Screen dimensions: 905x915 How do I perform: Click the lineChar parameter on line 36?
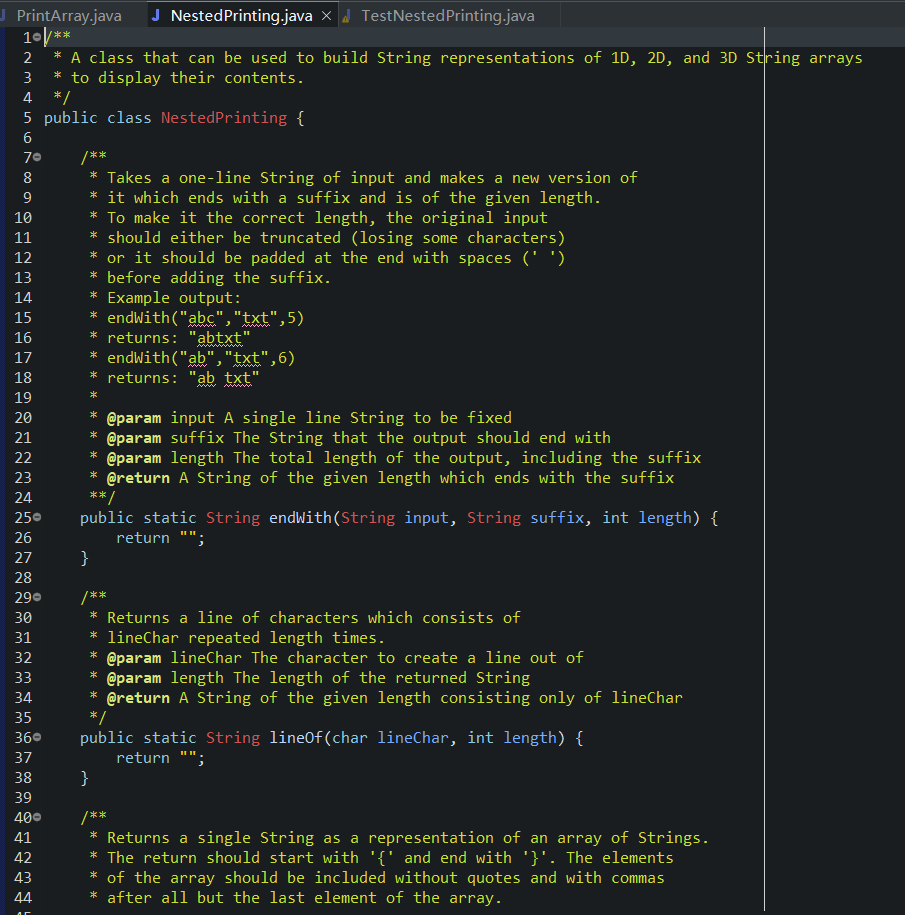tap(413, 737)
